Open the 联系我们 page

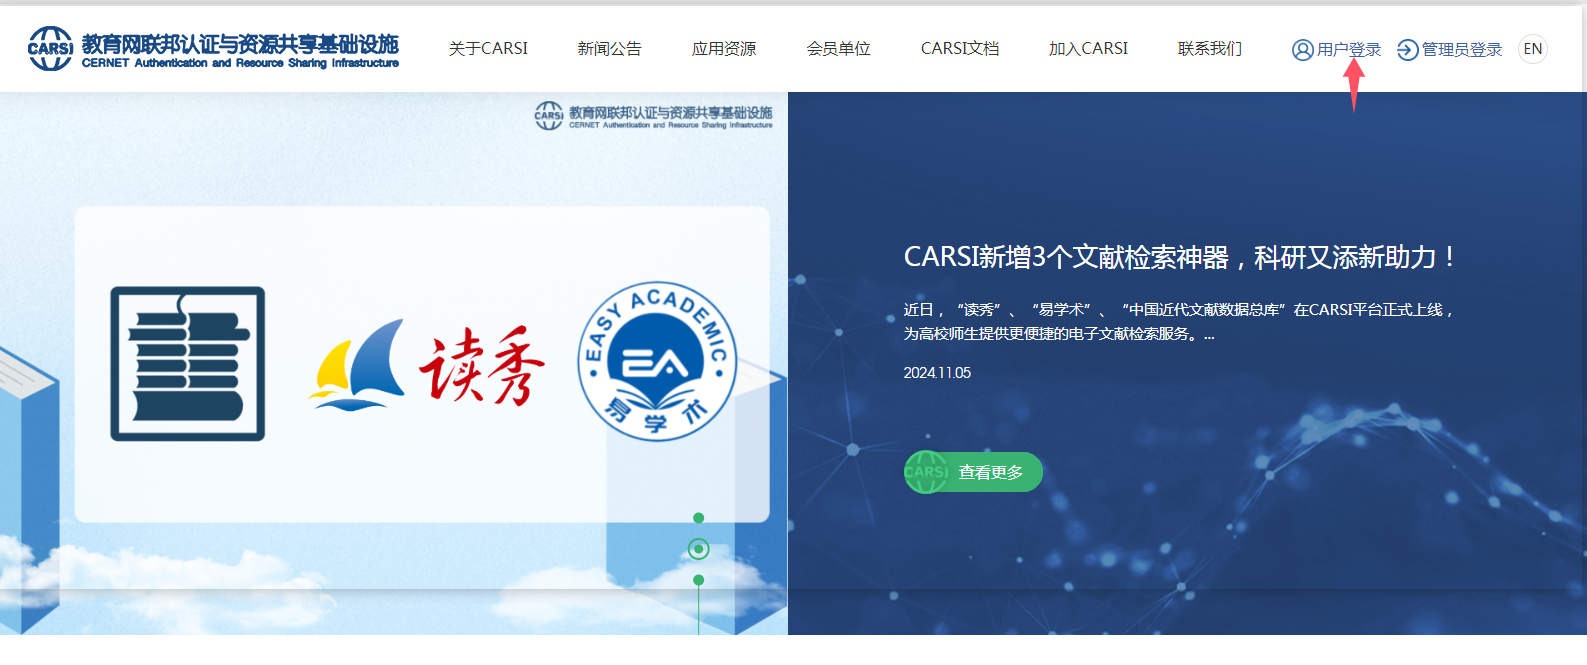(1209, 49)
